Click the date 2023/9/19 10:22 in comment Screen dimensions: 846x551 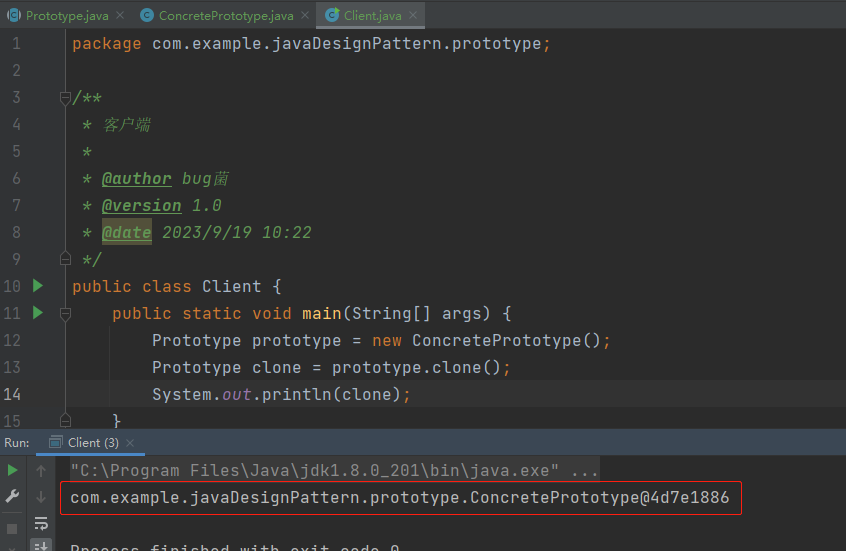click(237, 233)
